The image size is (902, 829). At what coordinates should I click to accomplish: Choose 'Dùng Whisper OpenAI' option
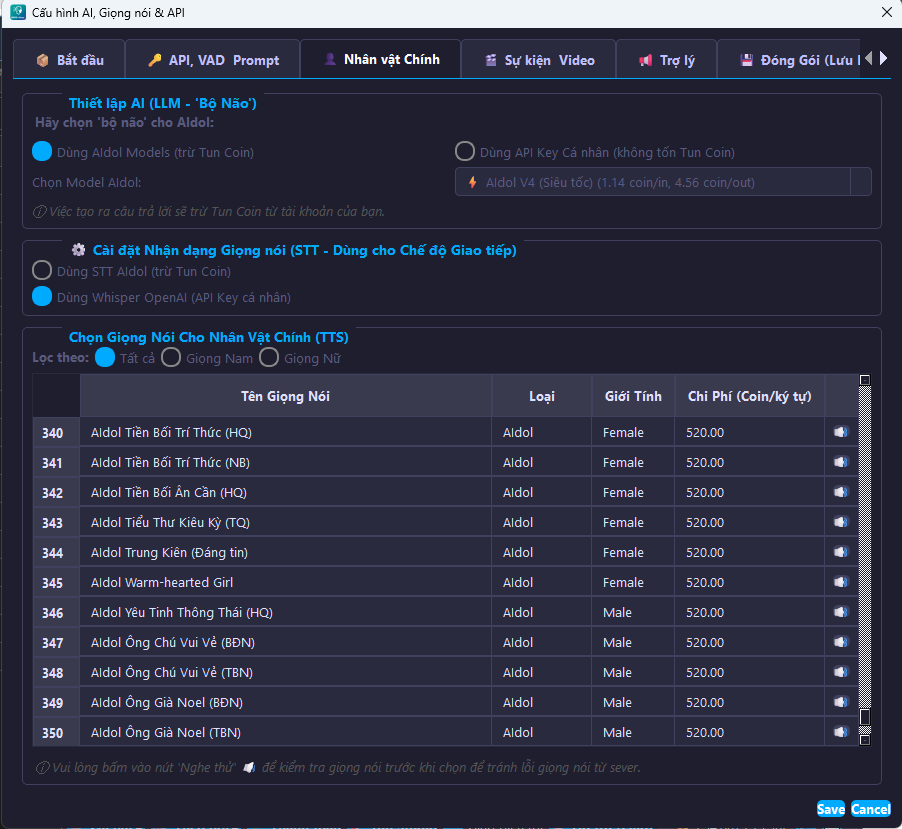coord(42,296)
